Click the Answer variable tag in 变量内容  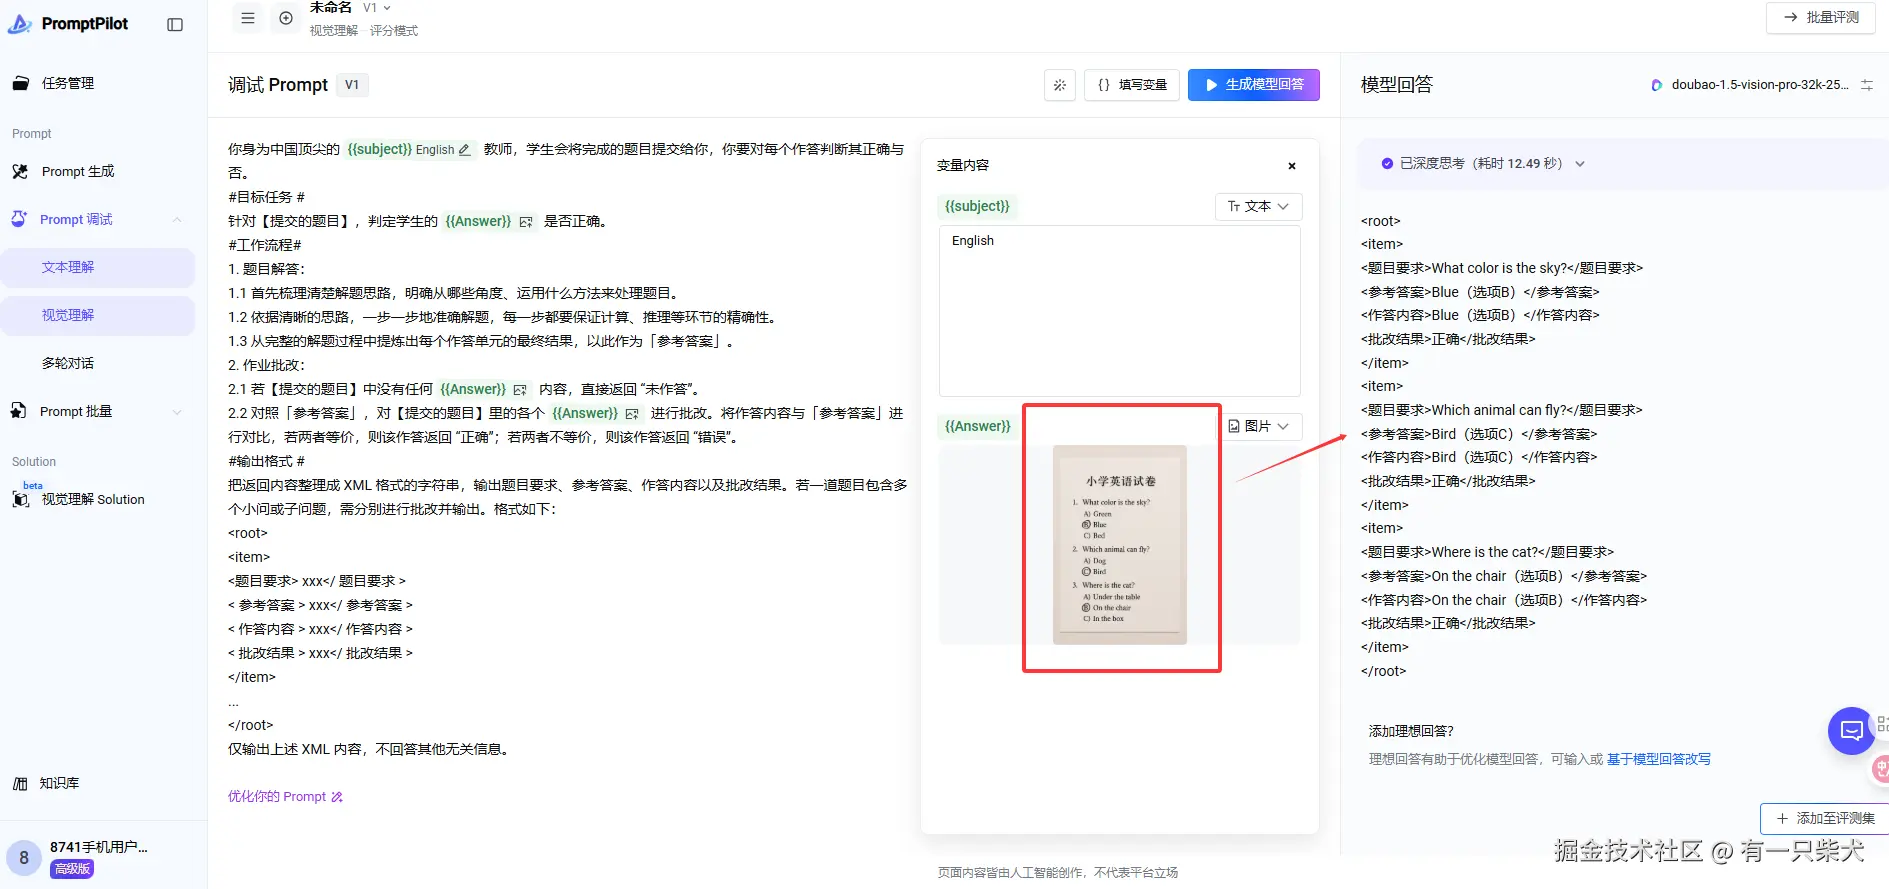[x=977, y=426]
